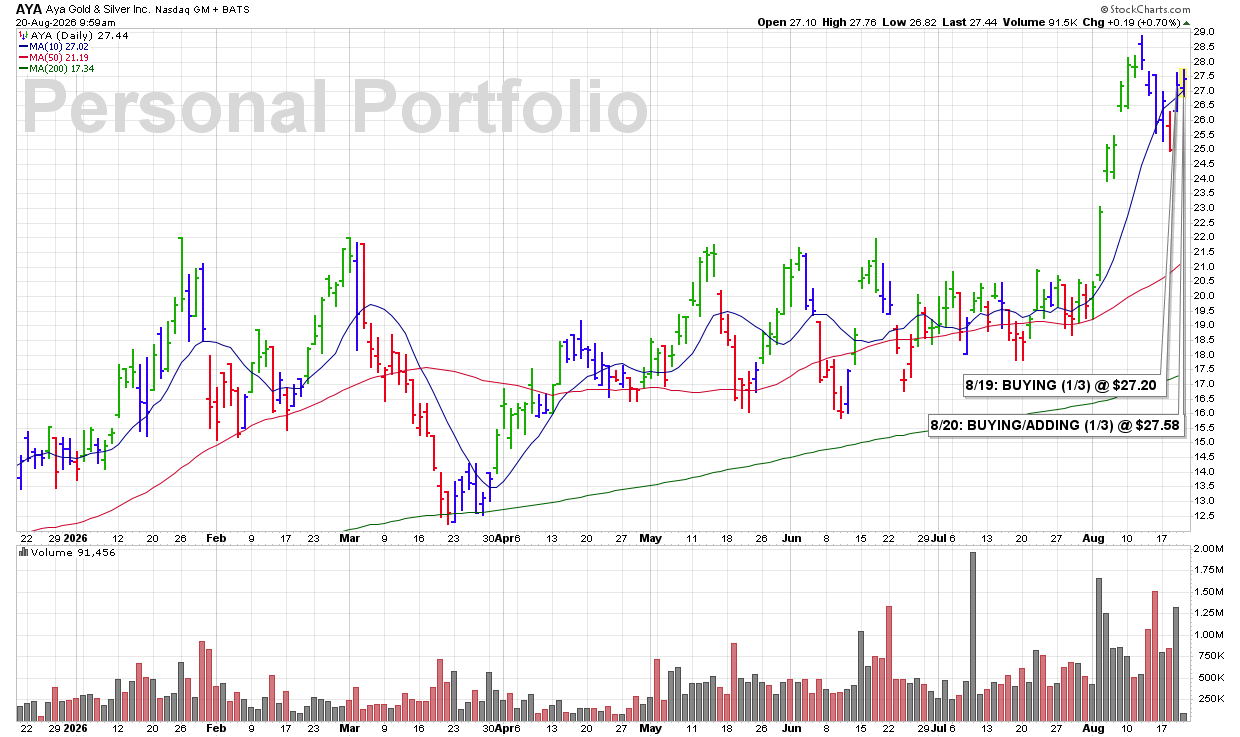Click the Mar label on the date axis

click(x=349, y=537)
